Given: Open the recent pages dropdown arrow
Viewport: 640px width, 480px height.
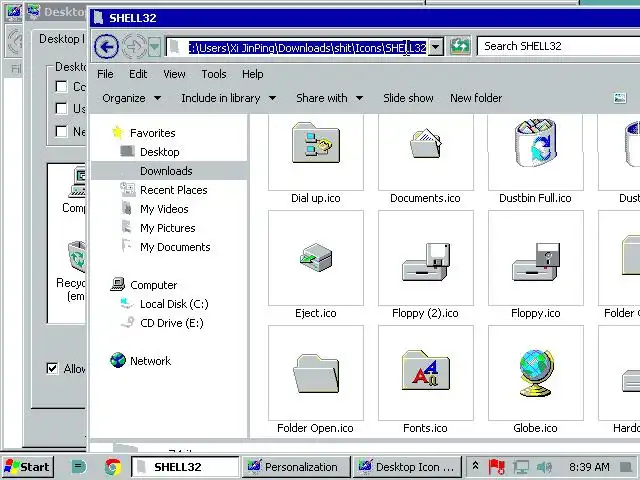Looking at the screenshot, I should [154, 47].
